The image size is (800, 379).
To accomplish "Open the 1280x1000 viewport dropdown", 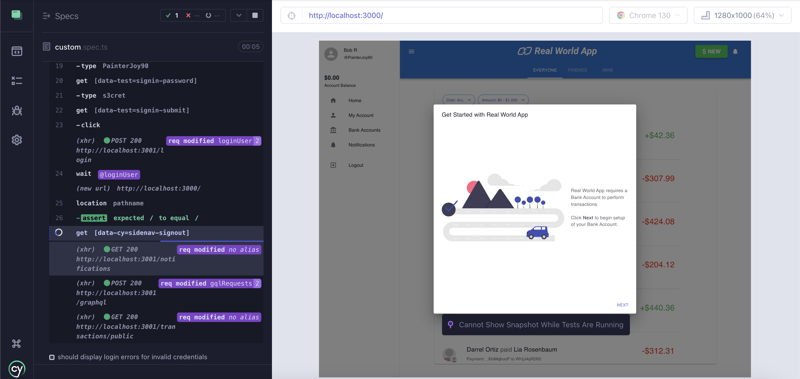I will [x=742, y=15].
